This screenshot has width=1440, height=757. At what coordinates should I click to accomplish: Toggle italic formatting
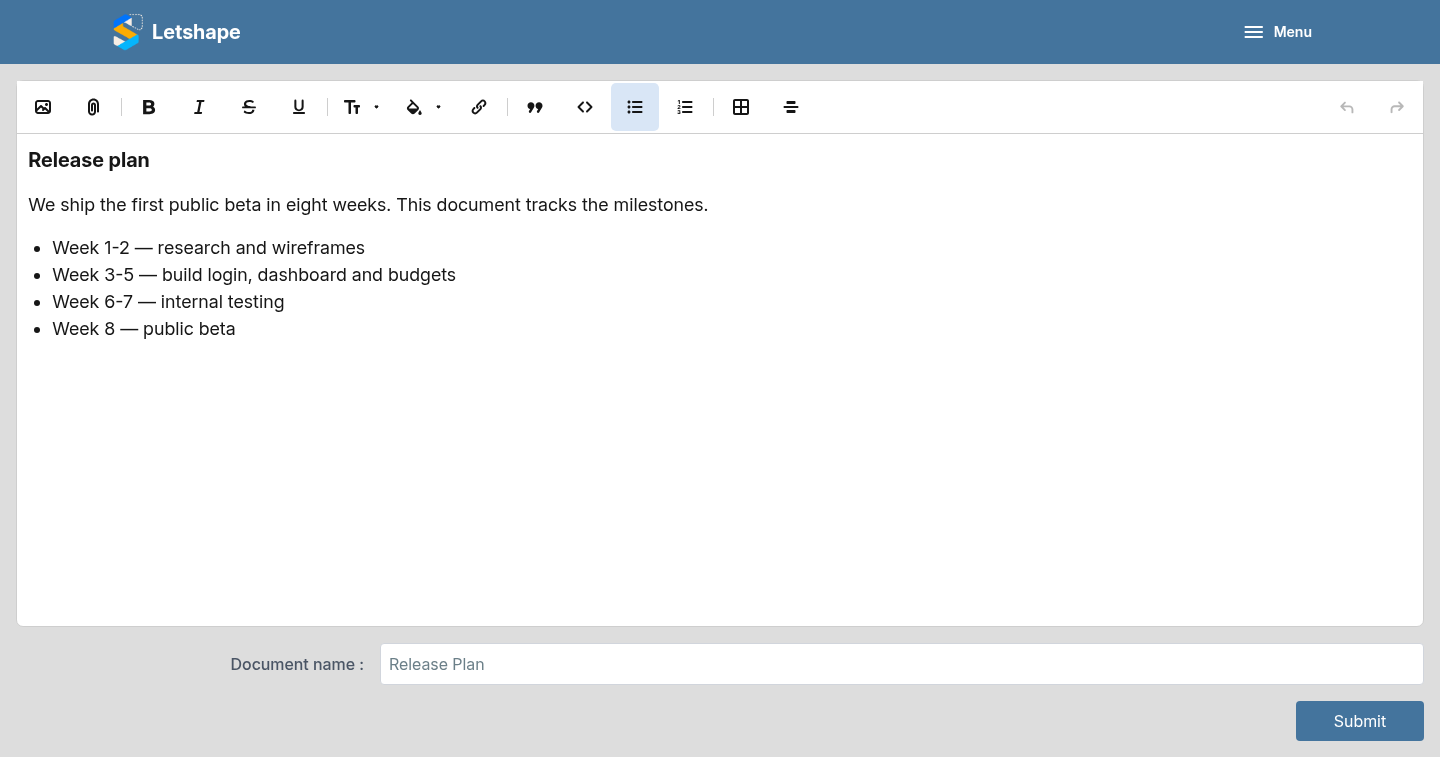pyautogui.click(x=199, y=107)
